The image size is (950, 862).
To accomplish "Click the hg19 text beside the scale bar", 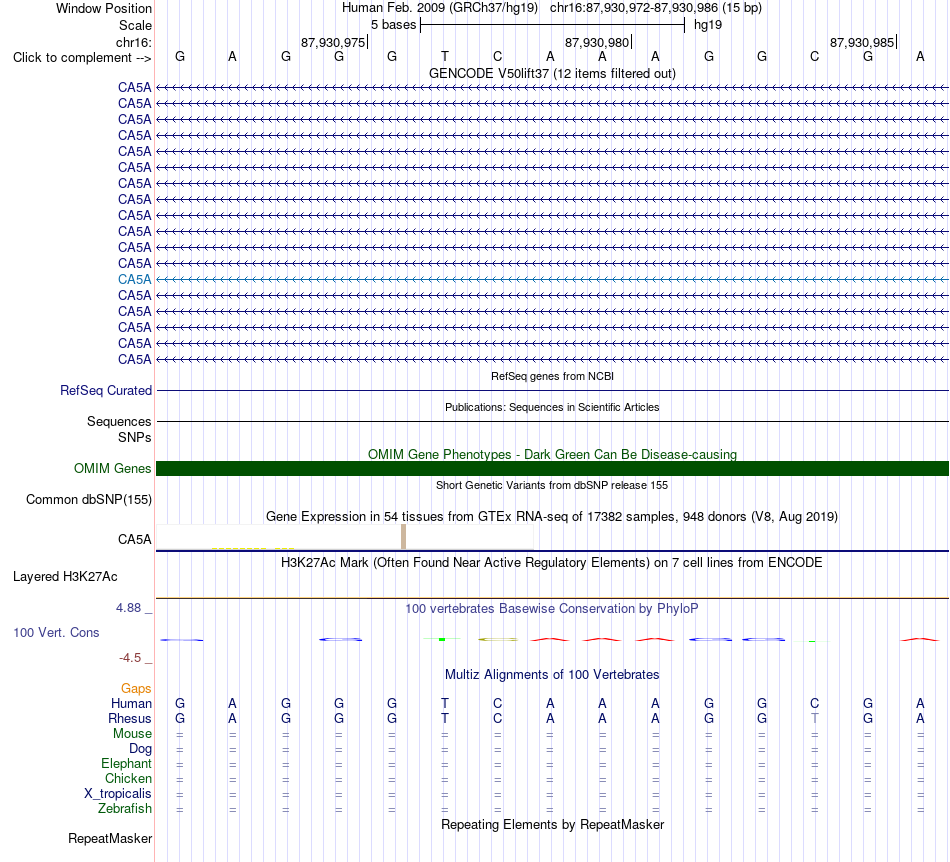I will tap(708, 25).
